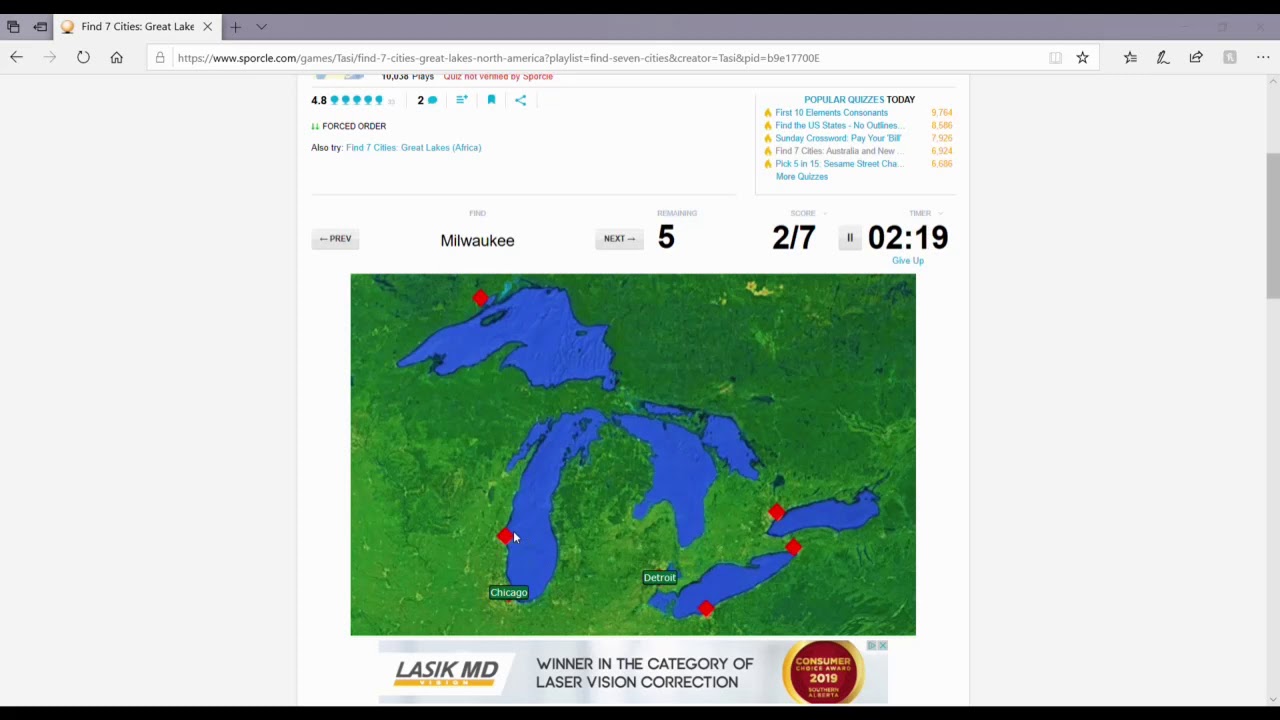Click the PREV button

click(335, 239)
